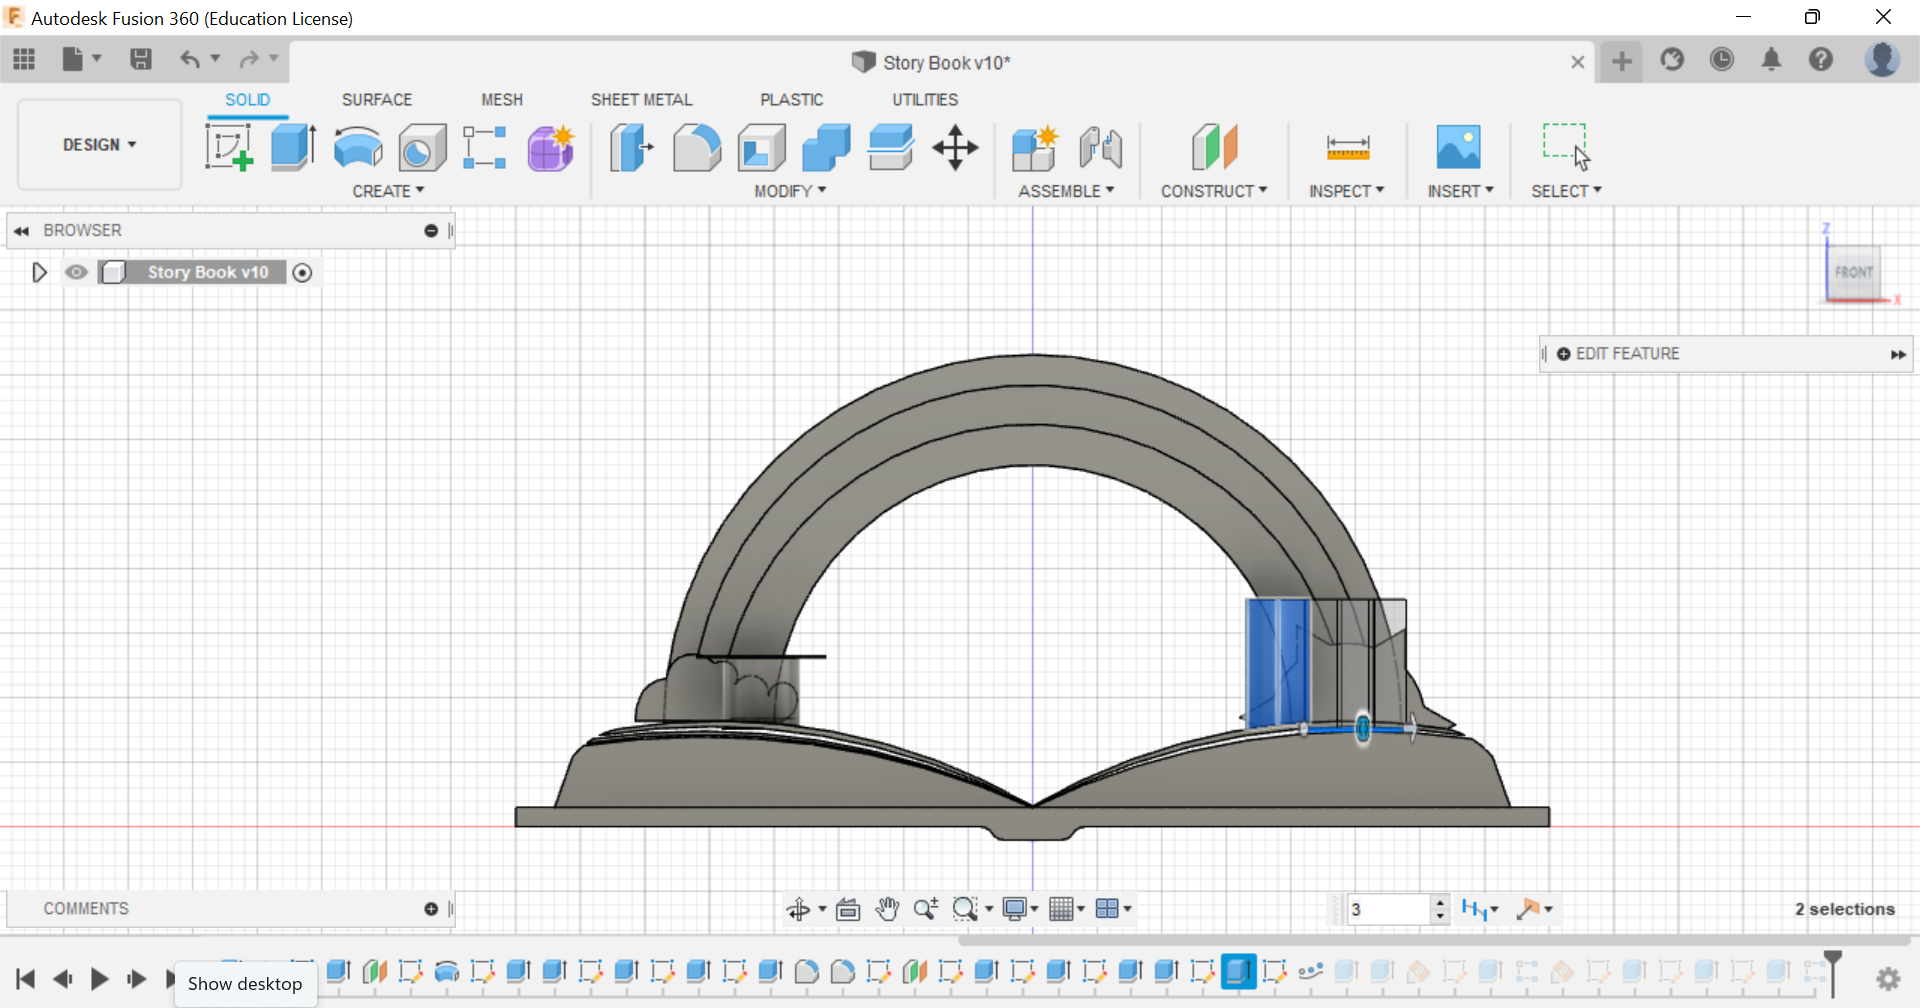
Task: Select the Revolve tool icon
Action: (357, 148)
